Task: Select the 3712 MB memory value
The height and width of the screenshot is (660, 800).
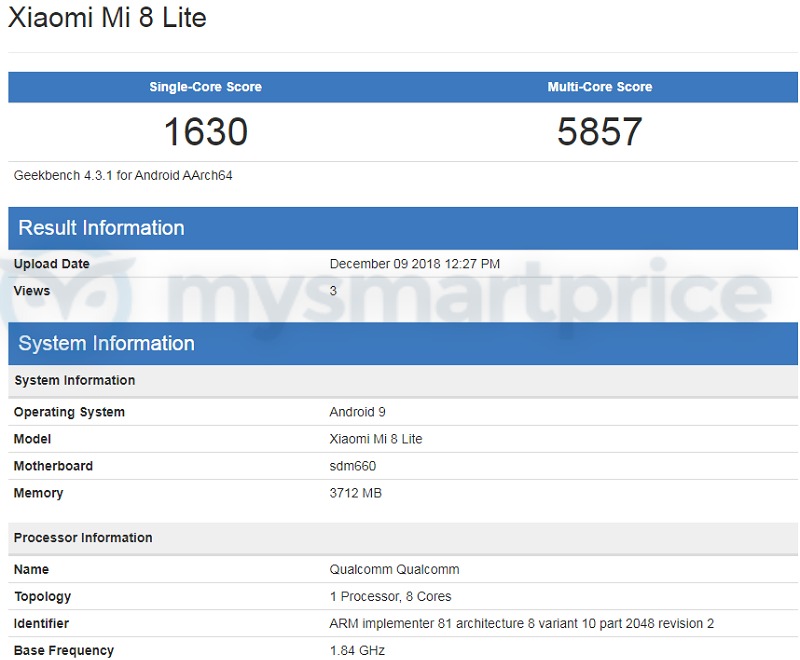Action: click(x=356, y=493)
